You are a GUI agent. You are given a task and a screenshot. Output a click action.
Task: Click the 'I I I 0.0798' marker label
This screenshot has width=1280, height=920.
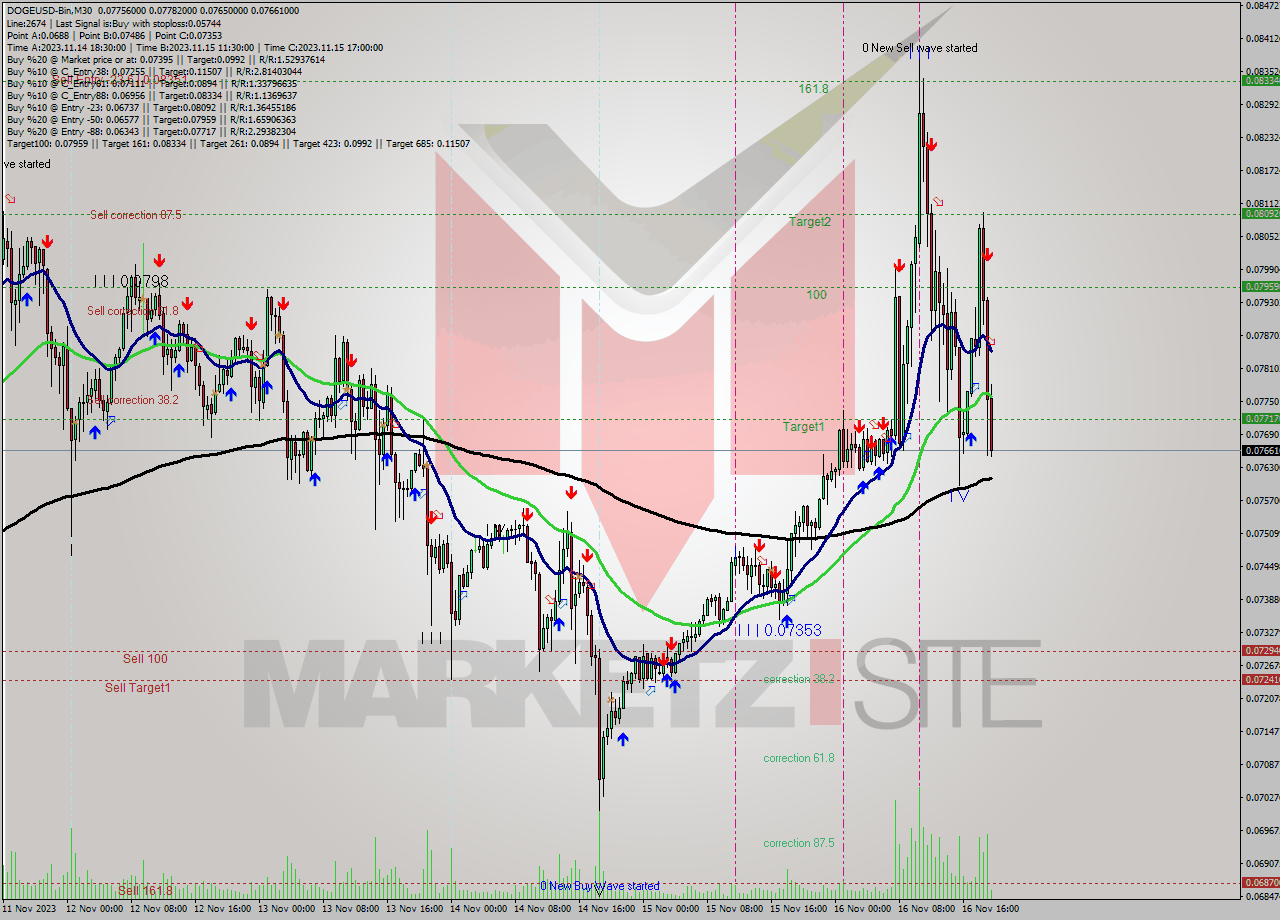(x=131, y=282)
